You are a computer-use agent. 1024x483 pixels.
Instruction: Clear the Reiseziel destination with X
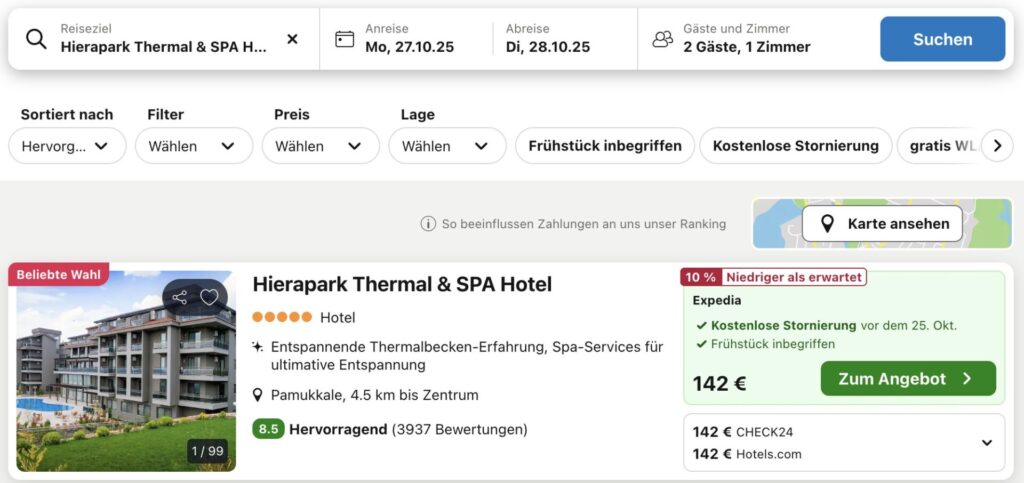[x=292, y=39]
